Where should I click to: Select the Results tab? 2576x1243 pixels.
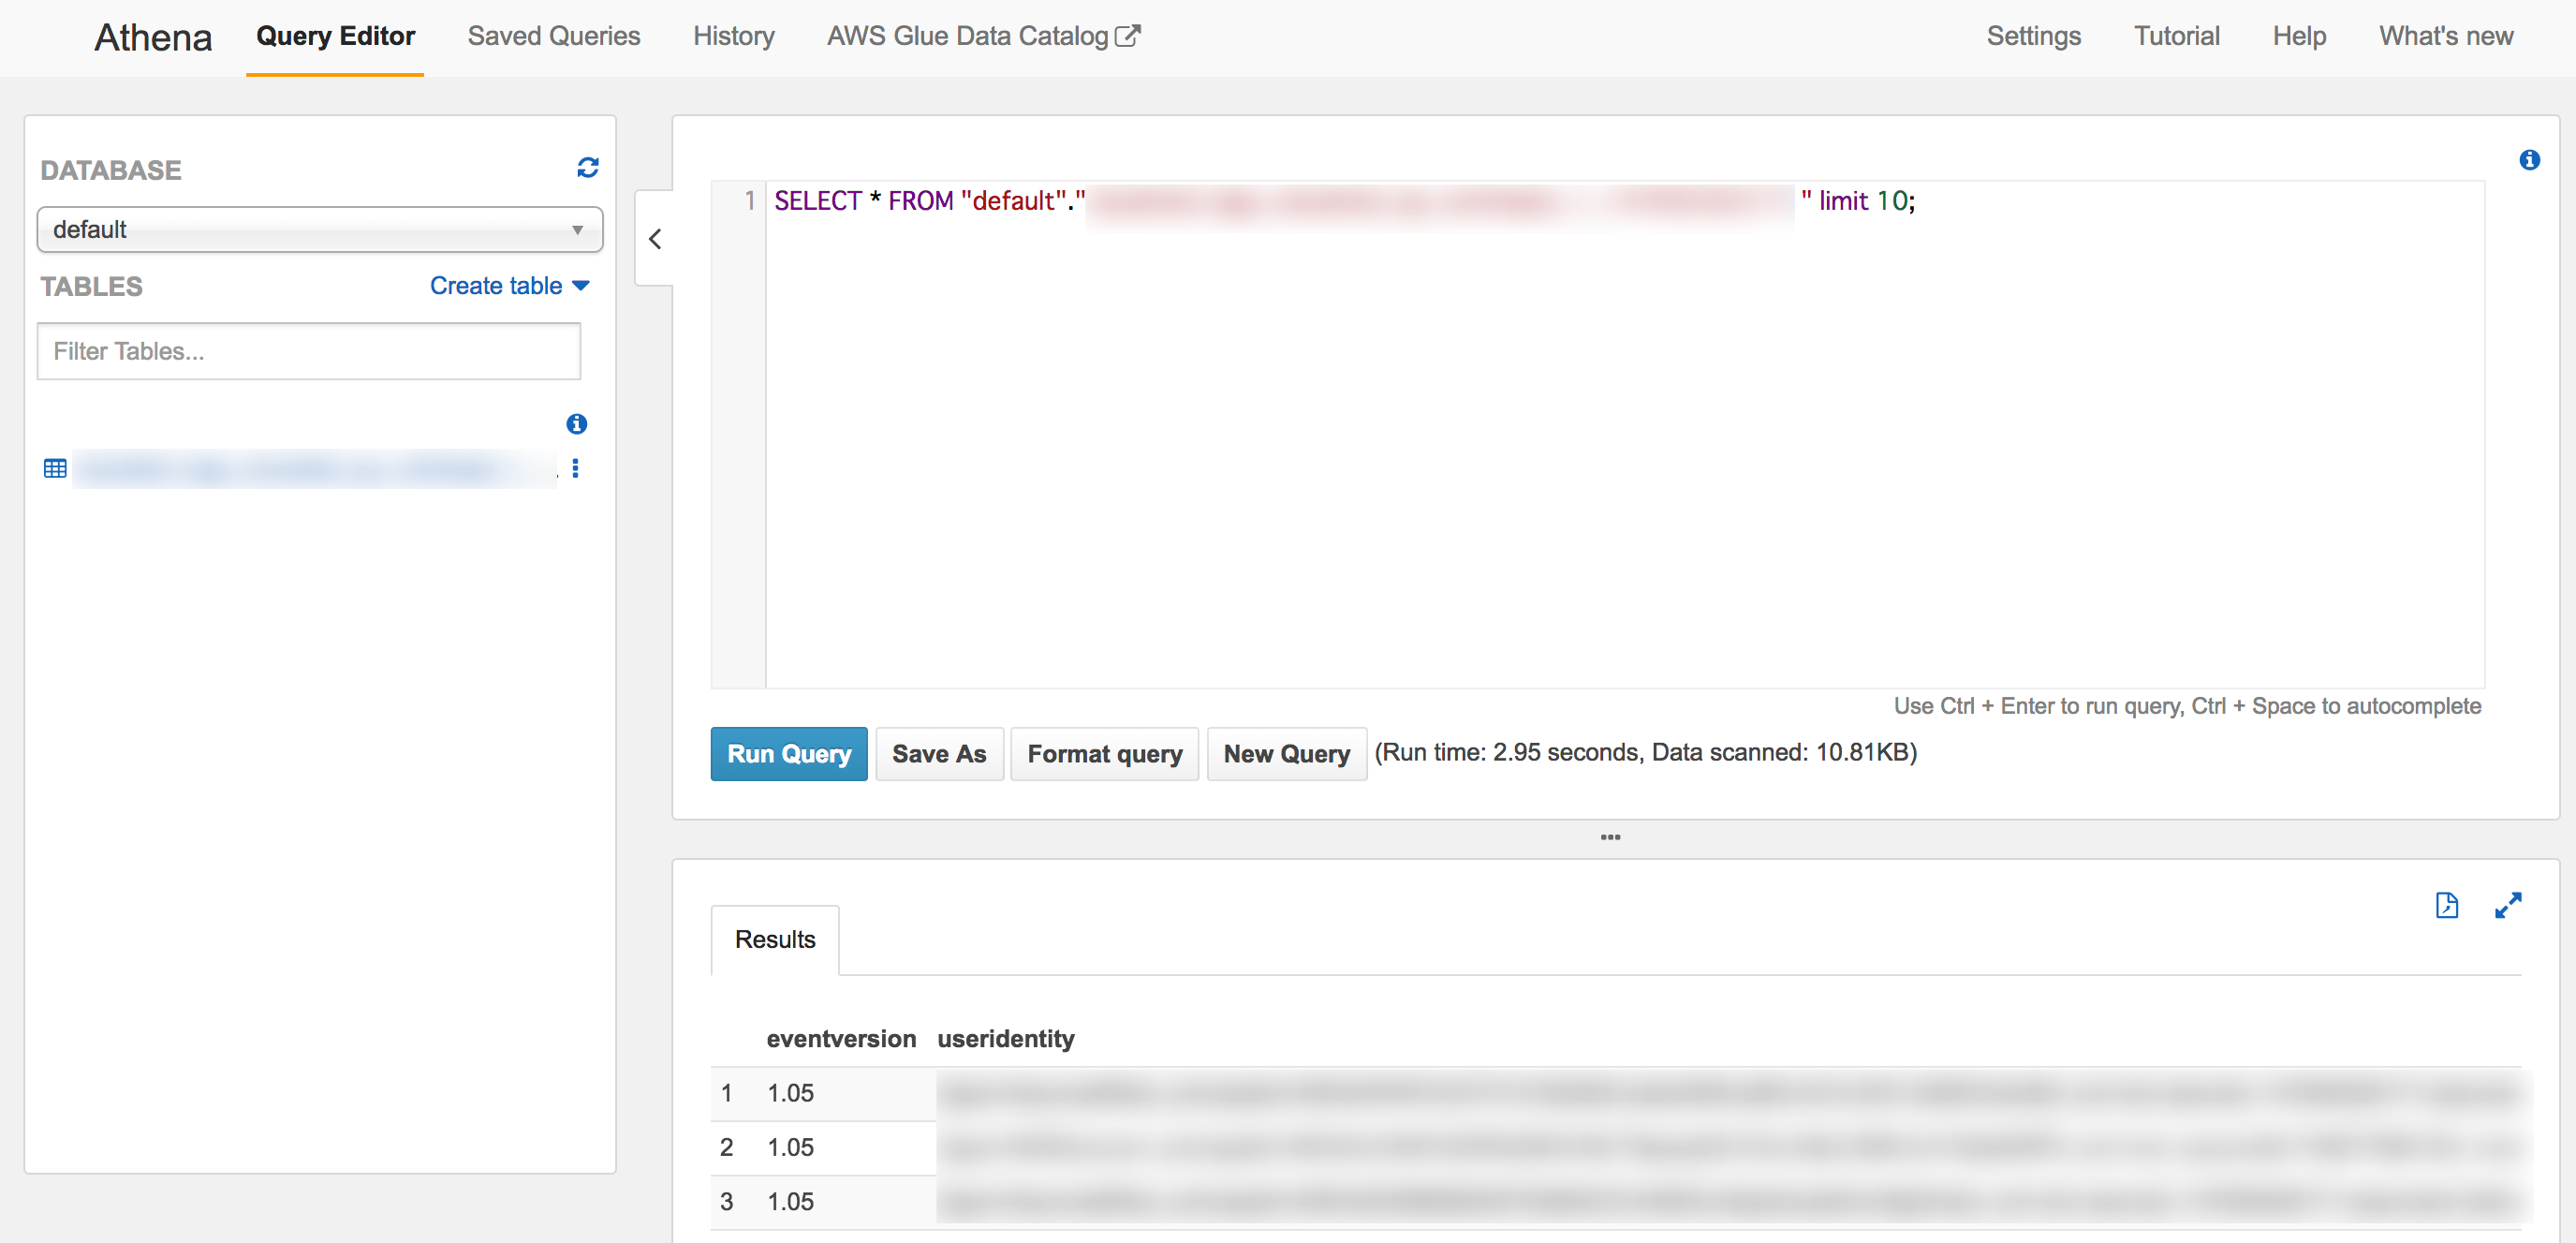coord(774,940)
